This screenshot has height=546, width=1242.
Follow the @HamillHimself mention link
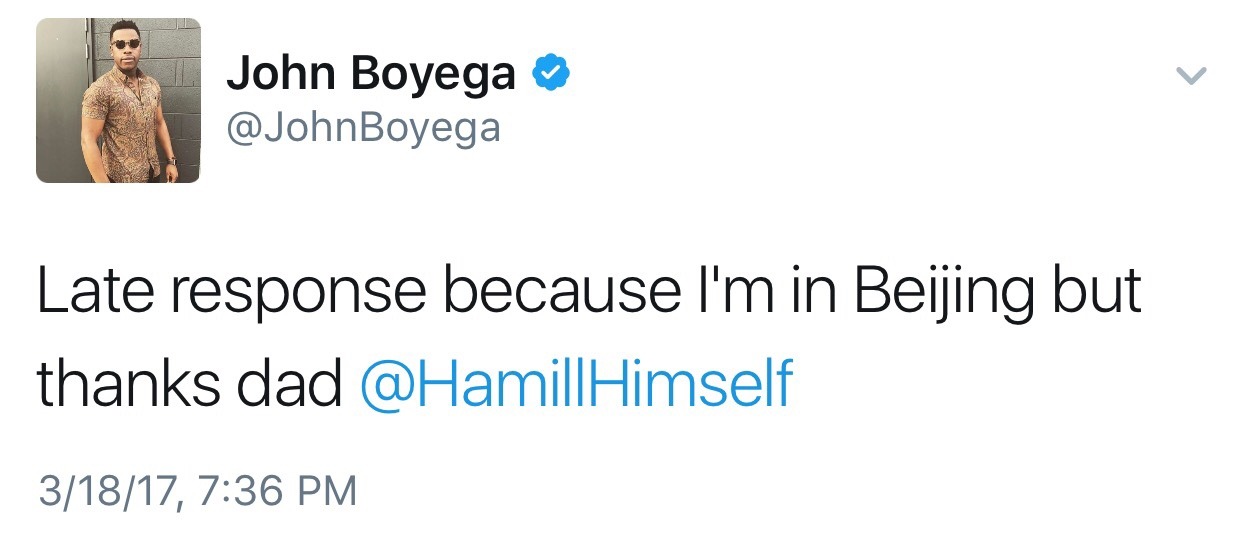[575, 384]
